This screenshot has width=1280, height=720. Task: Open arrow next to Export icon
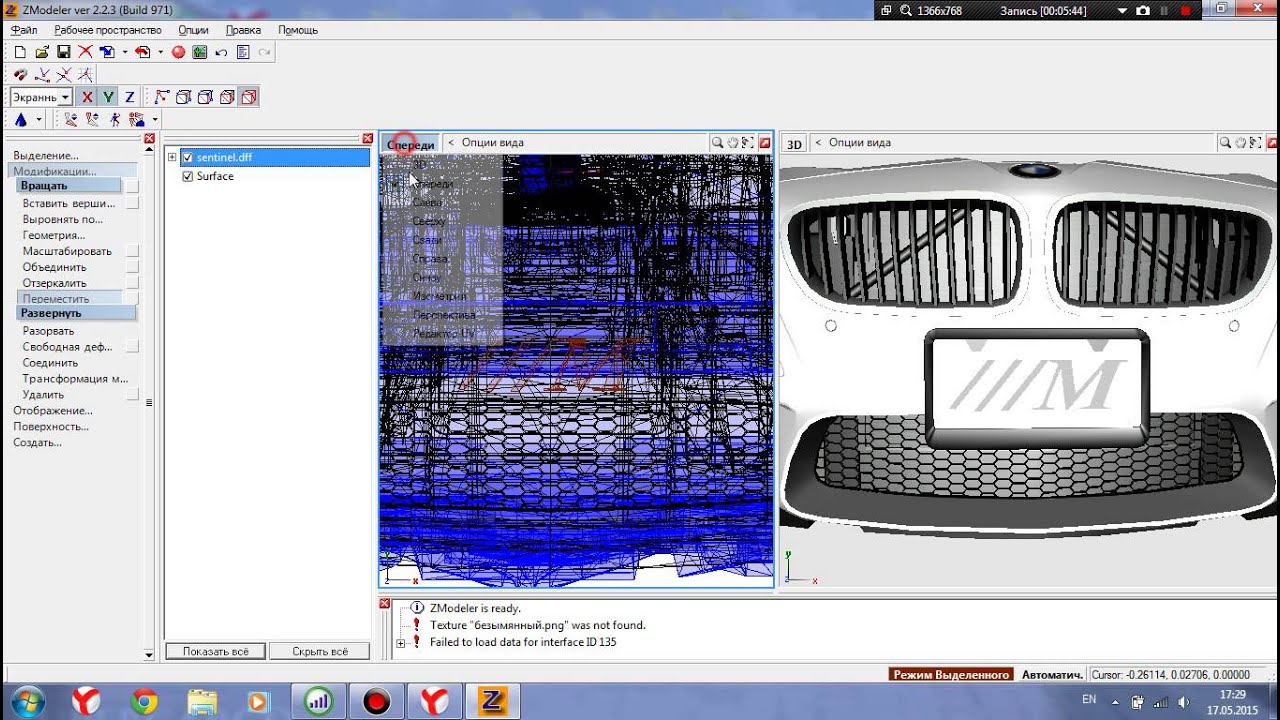pos(160,52)
